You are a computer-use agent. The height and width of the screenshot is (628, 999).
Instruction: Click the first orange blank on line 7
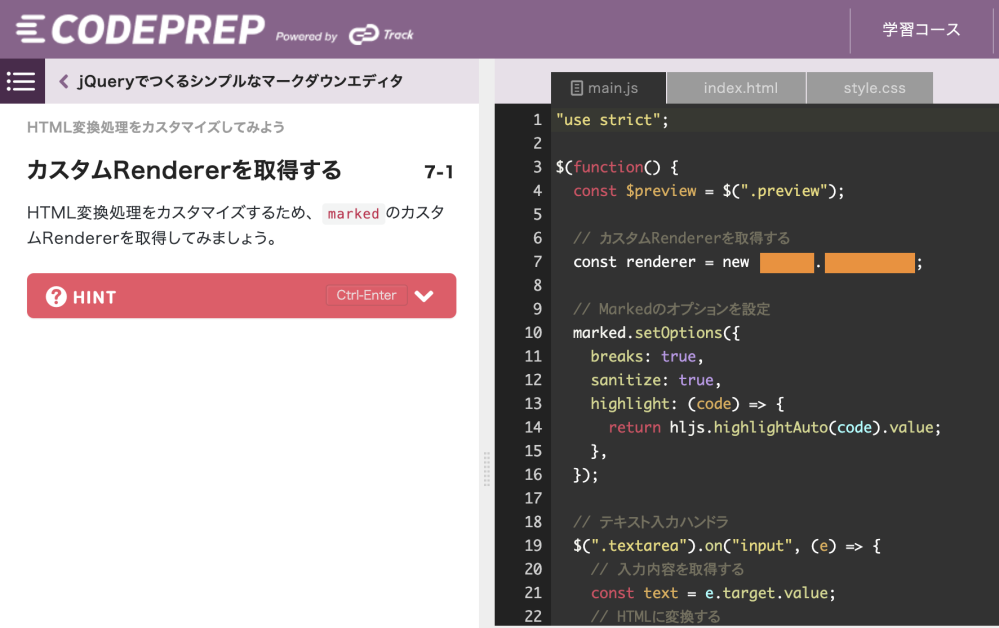[x=785, y=262]
